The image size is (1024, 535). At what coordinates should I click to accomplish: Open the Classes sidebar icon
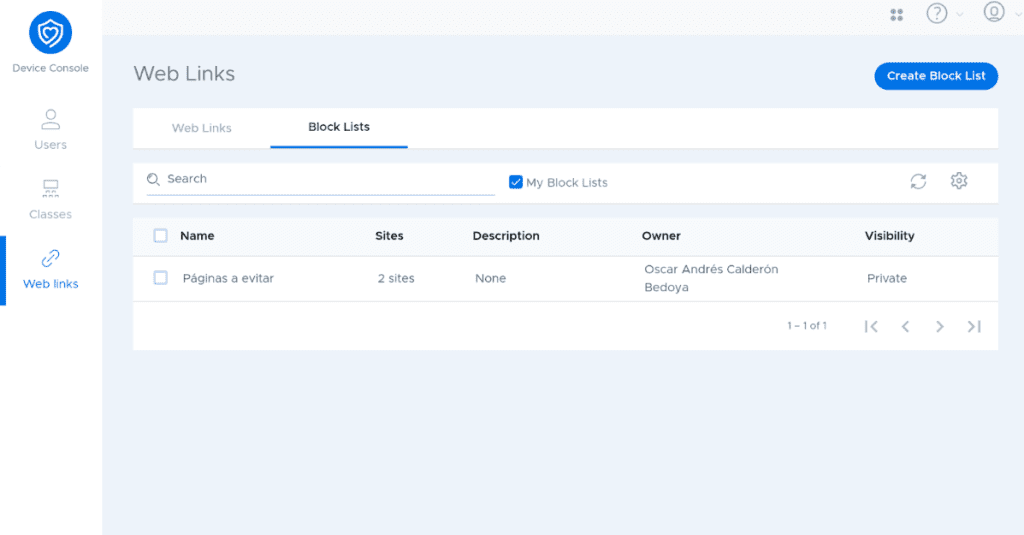tap(50, 189)
